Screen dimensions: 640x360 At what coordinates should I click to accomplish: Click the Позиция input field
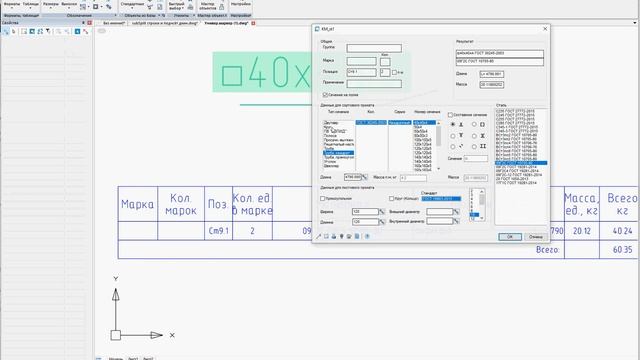click(x=361, y=72)
